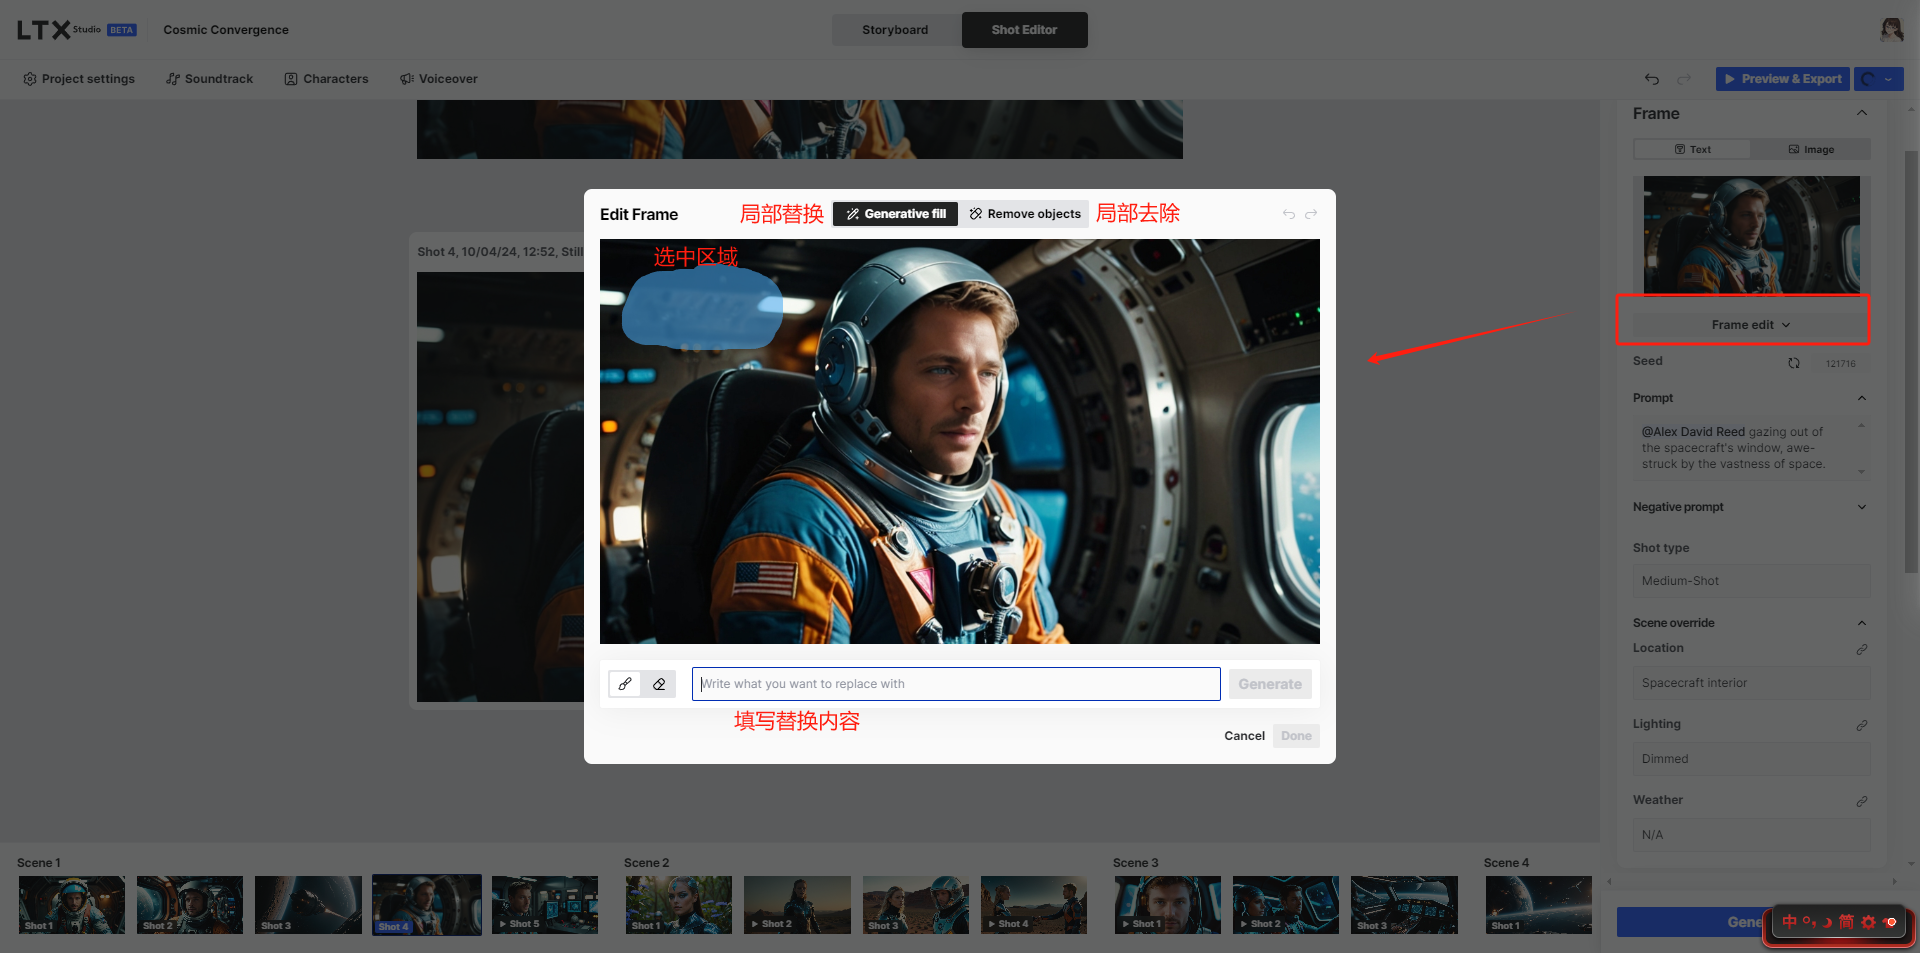Click the replacement prompt input field
This screenshot has height=953, width=1920.
coord(956,684)
